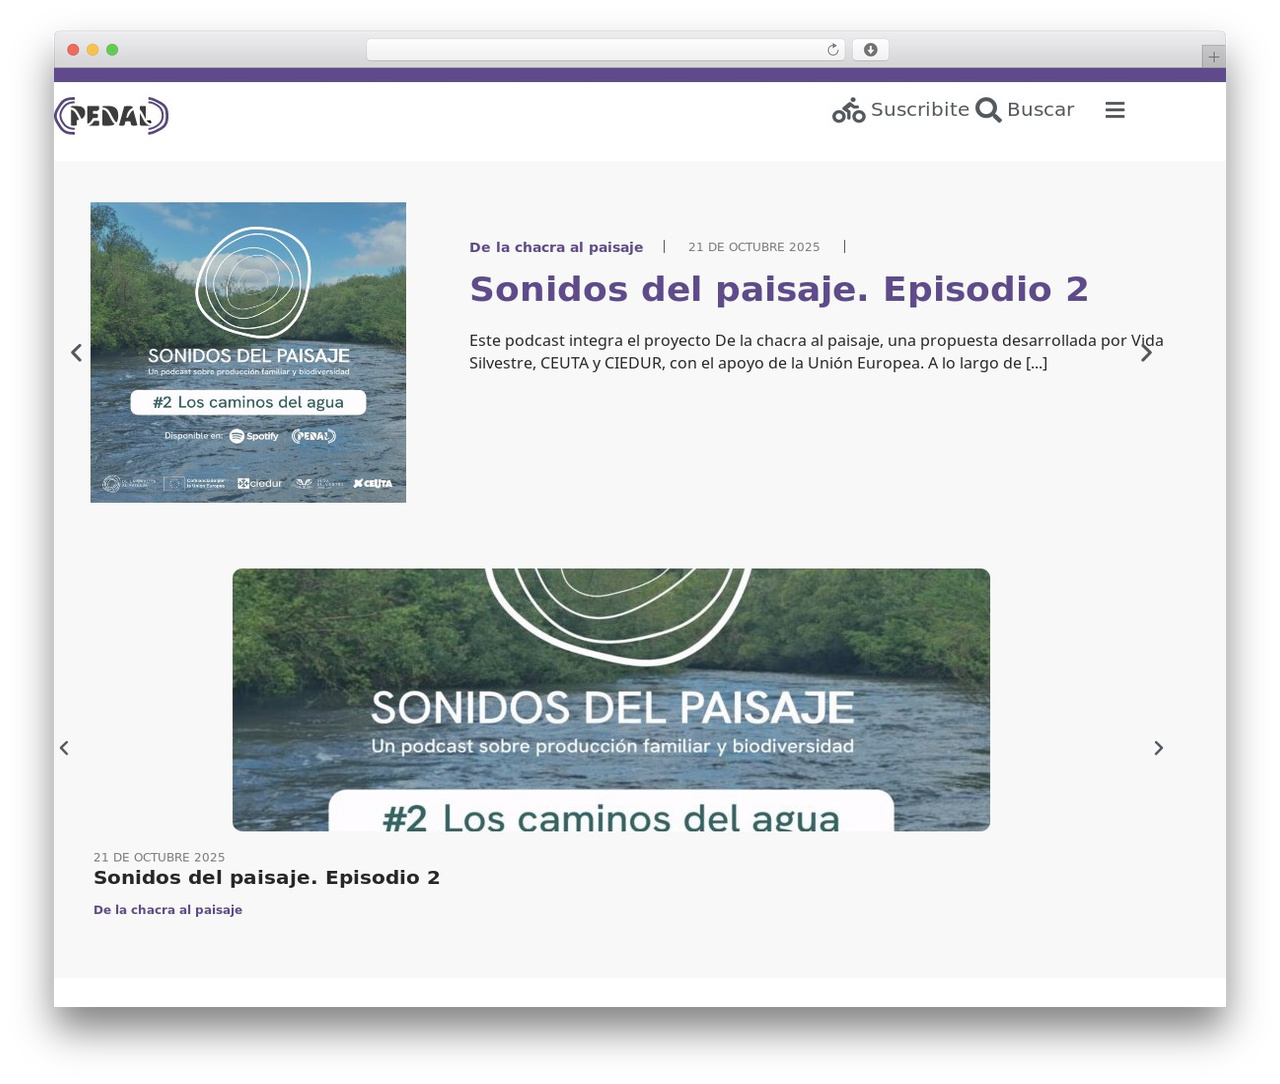Reload the page in the browser
Viewport: 1280px width, 1084px height.
[833, 50]
